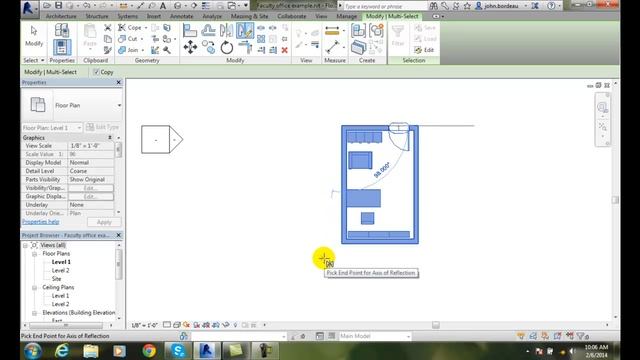Open the Site view in Project Browser
The width and height of the screenshot is (640, 360).
pos(56,279)
